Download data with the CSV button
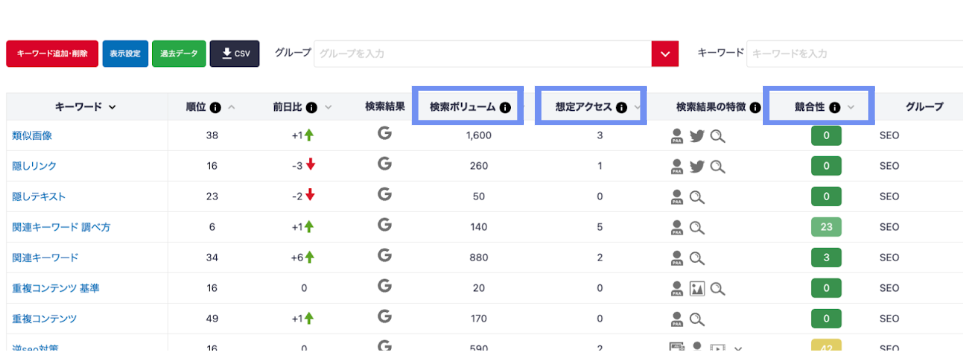 (x=235, y=54)
